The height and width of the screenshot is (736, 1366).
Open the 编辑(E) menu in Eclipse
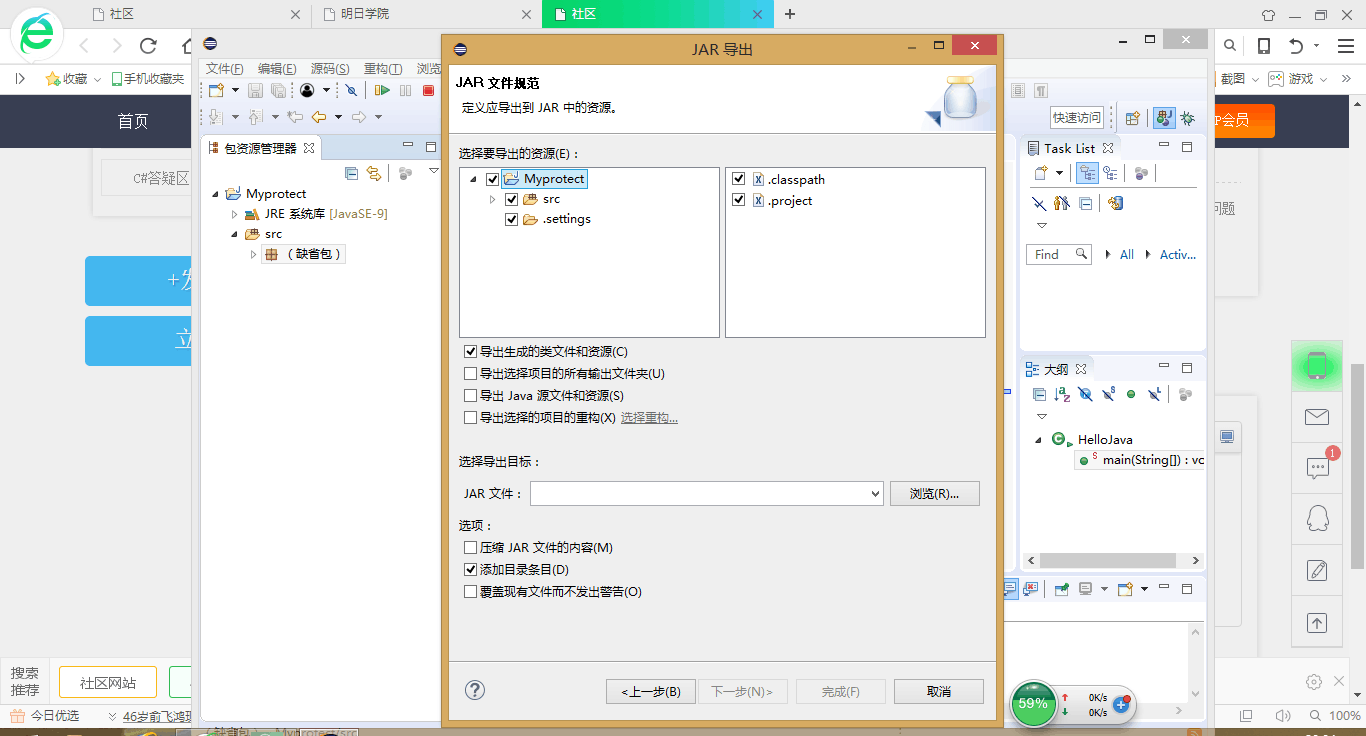click(x=277, y=69)
